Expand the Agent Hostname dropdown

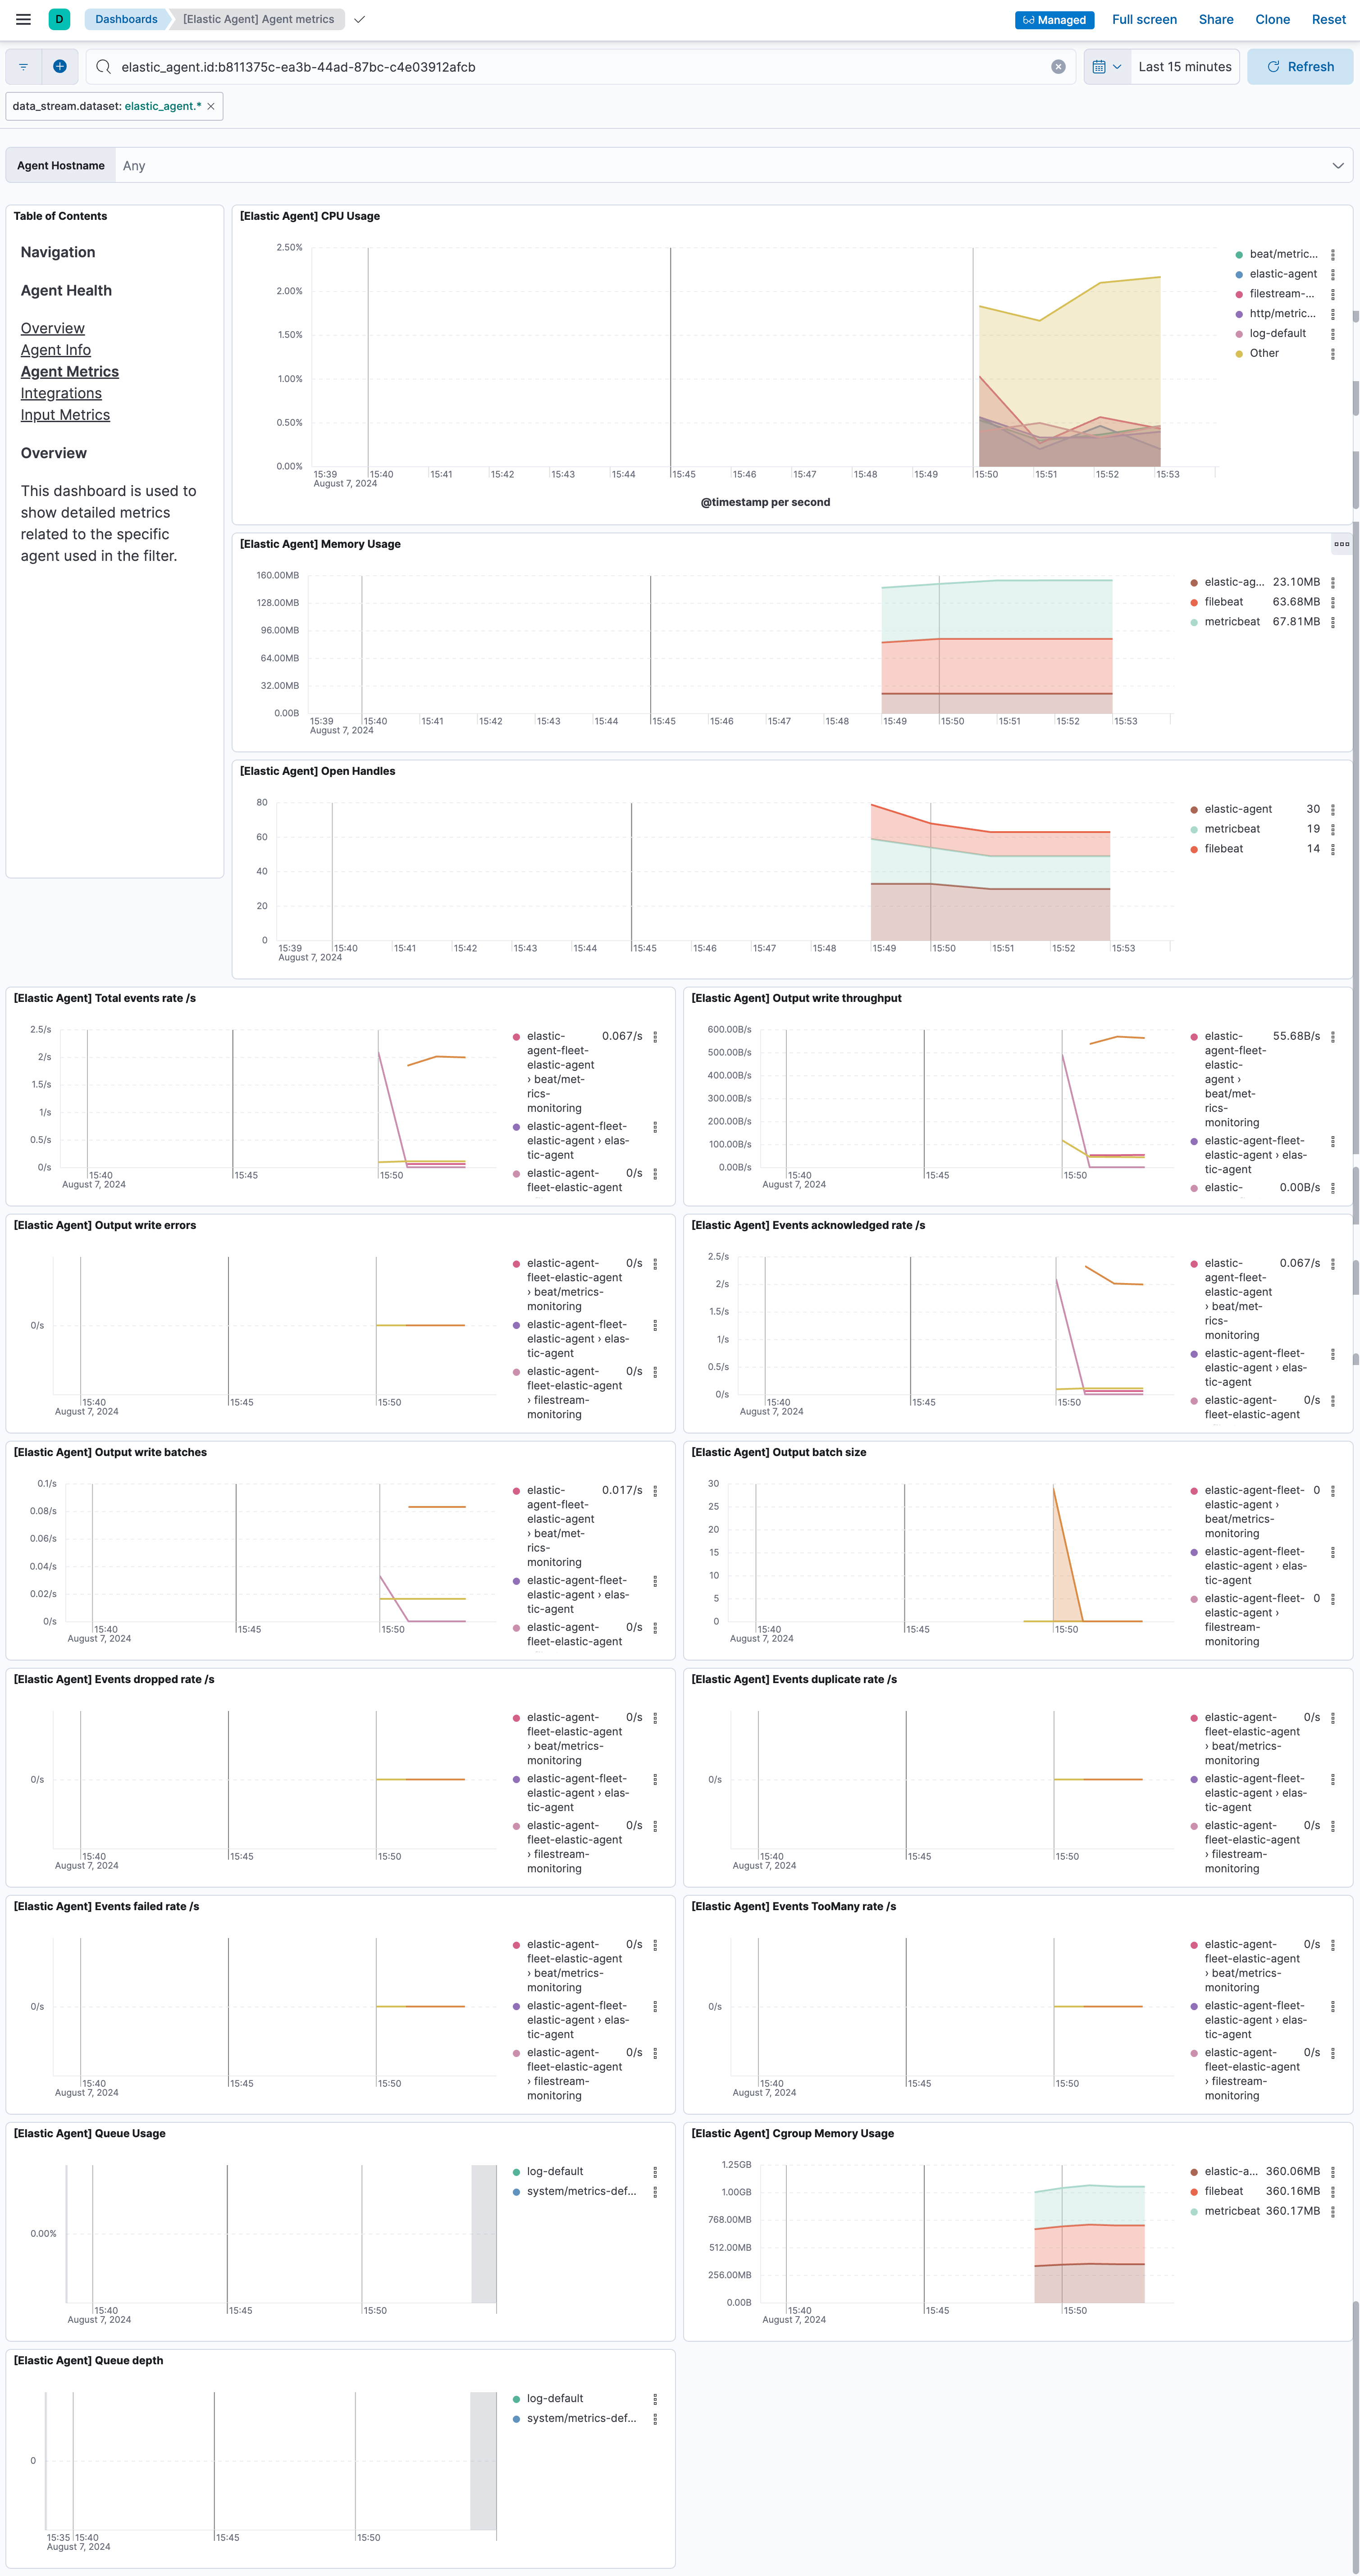[1337, 166]
